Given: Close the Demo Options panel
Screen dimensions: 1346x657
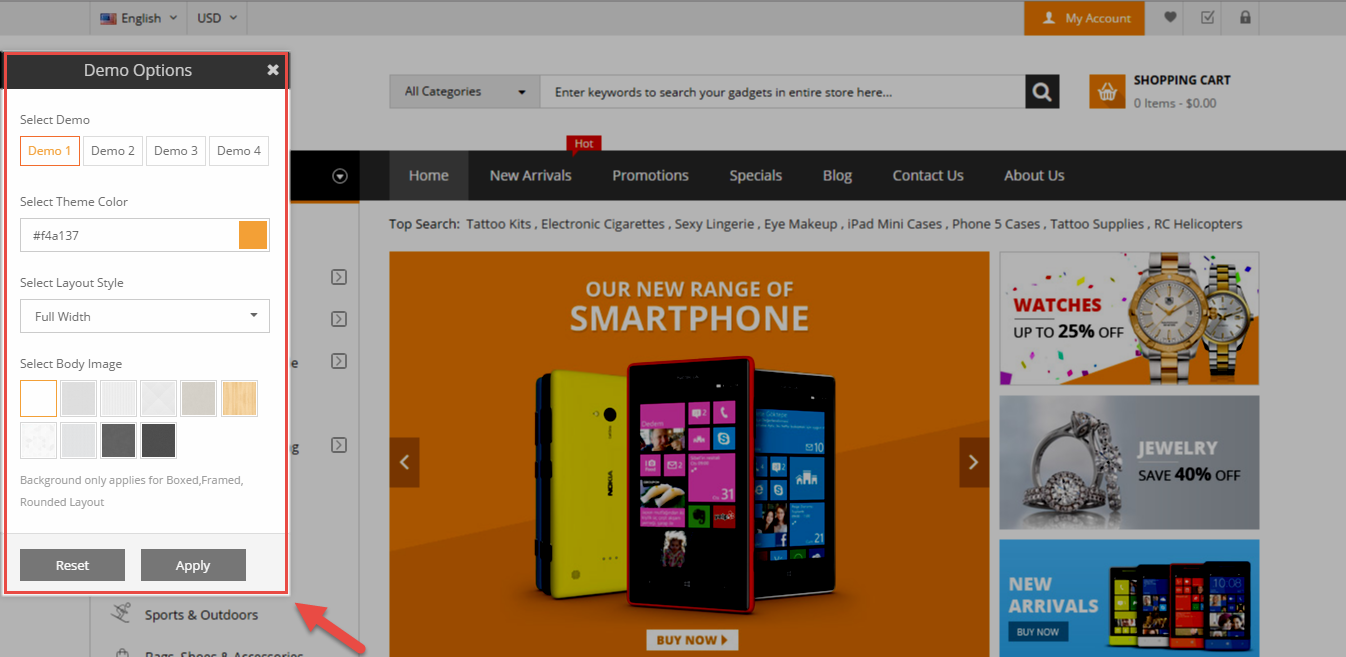Looking at the screenshot, I should [272, 70].
